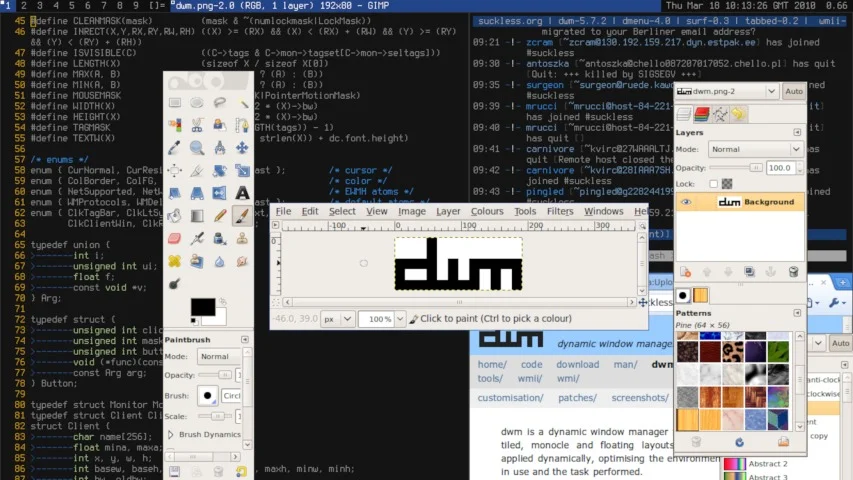Select the Pencil tool

pos(220,216)
